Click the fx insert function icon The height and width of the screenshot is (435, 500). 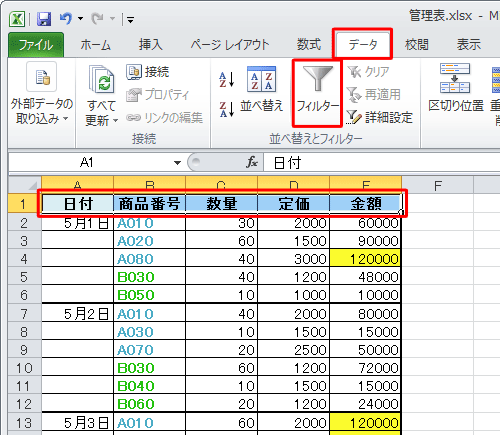pyautogui.click(x=252, y=162)
